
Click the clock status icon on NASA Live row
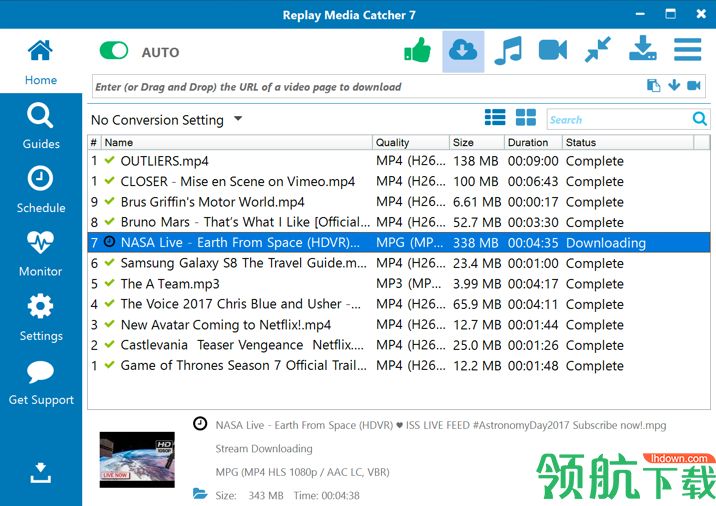110,242
